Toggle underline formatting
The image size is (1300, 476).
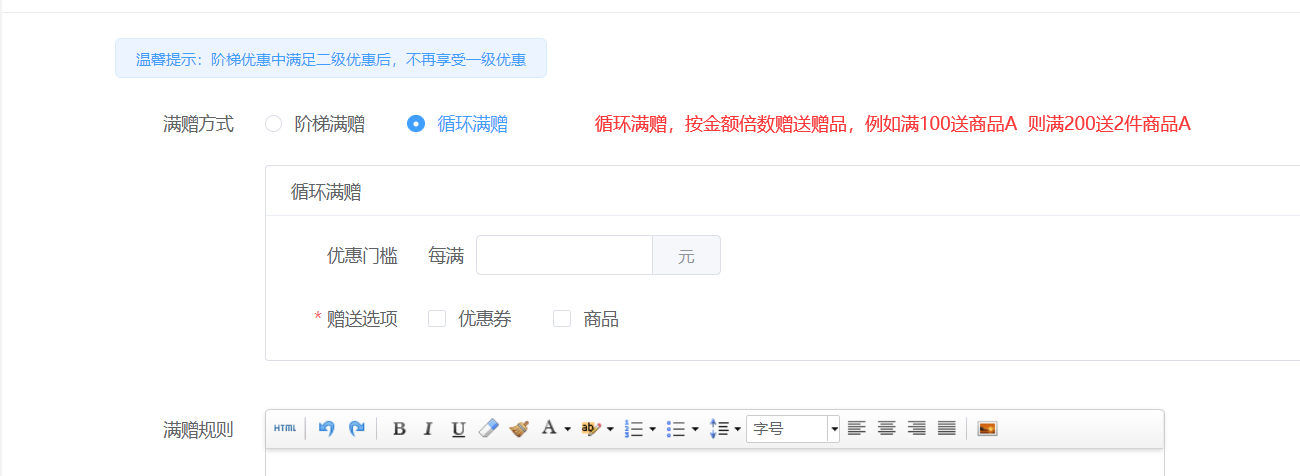point(458,429)
